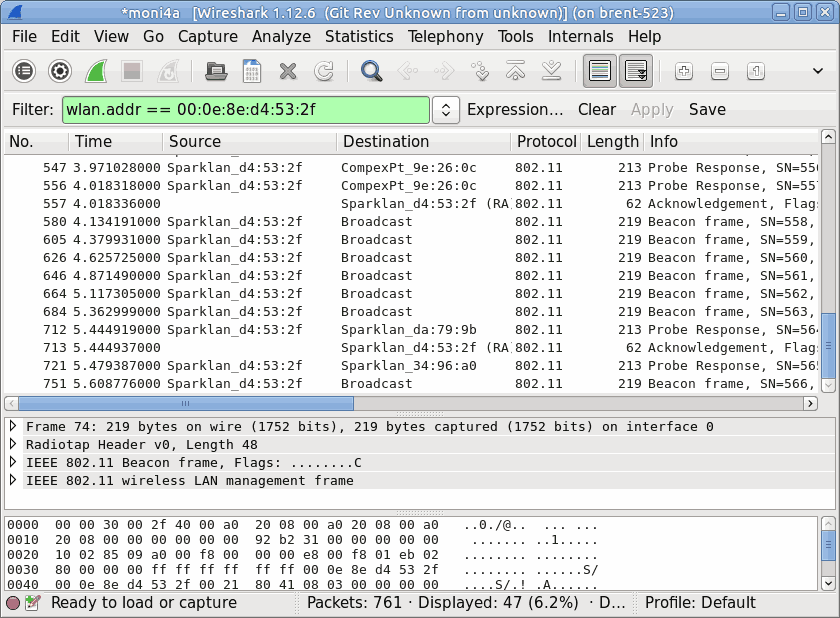Click the capture file comments icon in status bar
This screenshot has height=618, width=840.
pos(32,603)
